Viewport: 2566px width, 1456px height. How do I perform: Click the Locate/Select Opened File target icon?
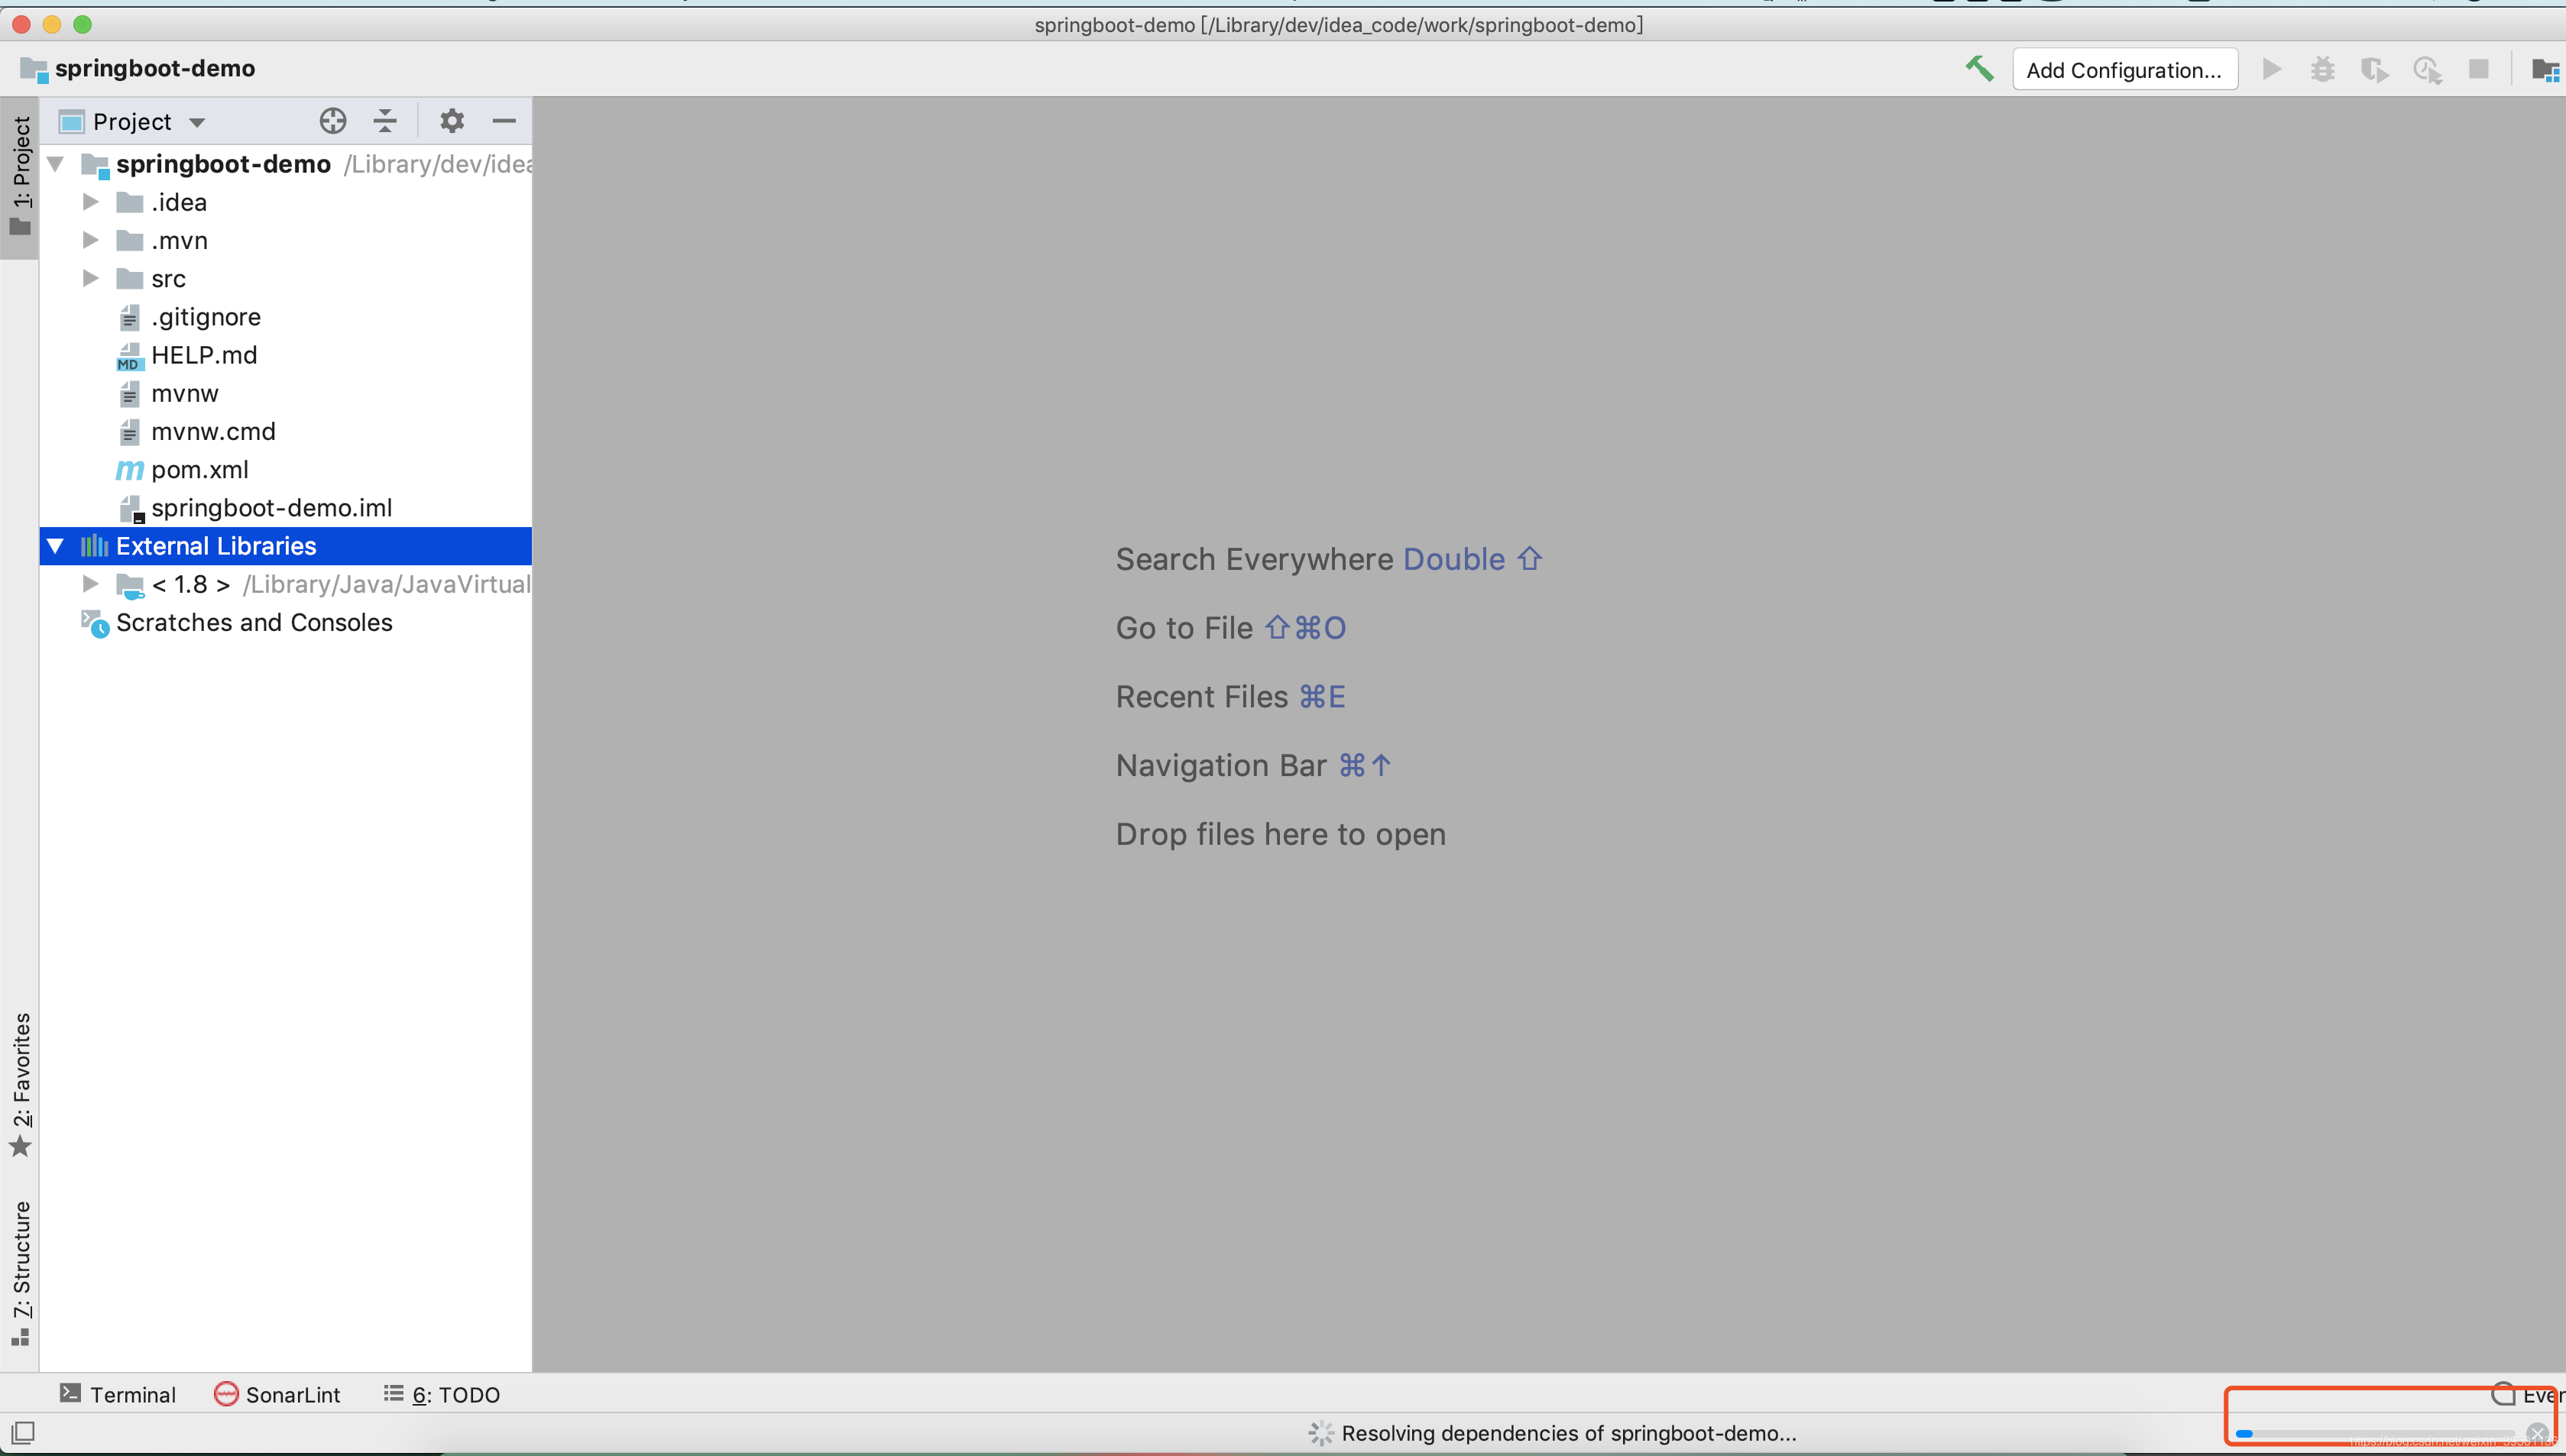[x=333, y=121]
